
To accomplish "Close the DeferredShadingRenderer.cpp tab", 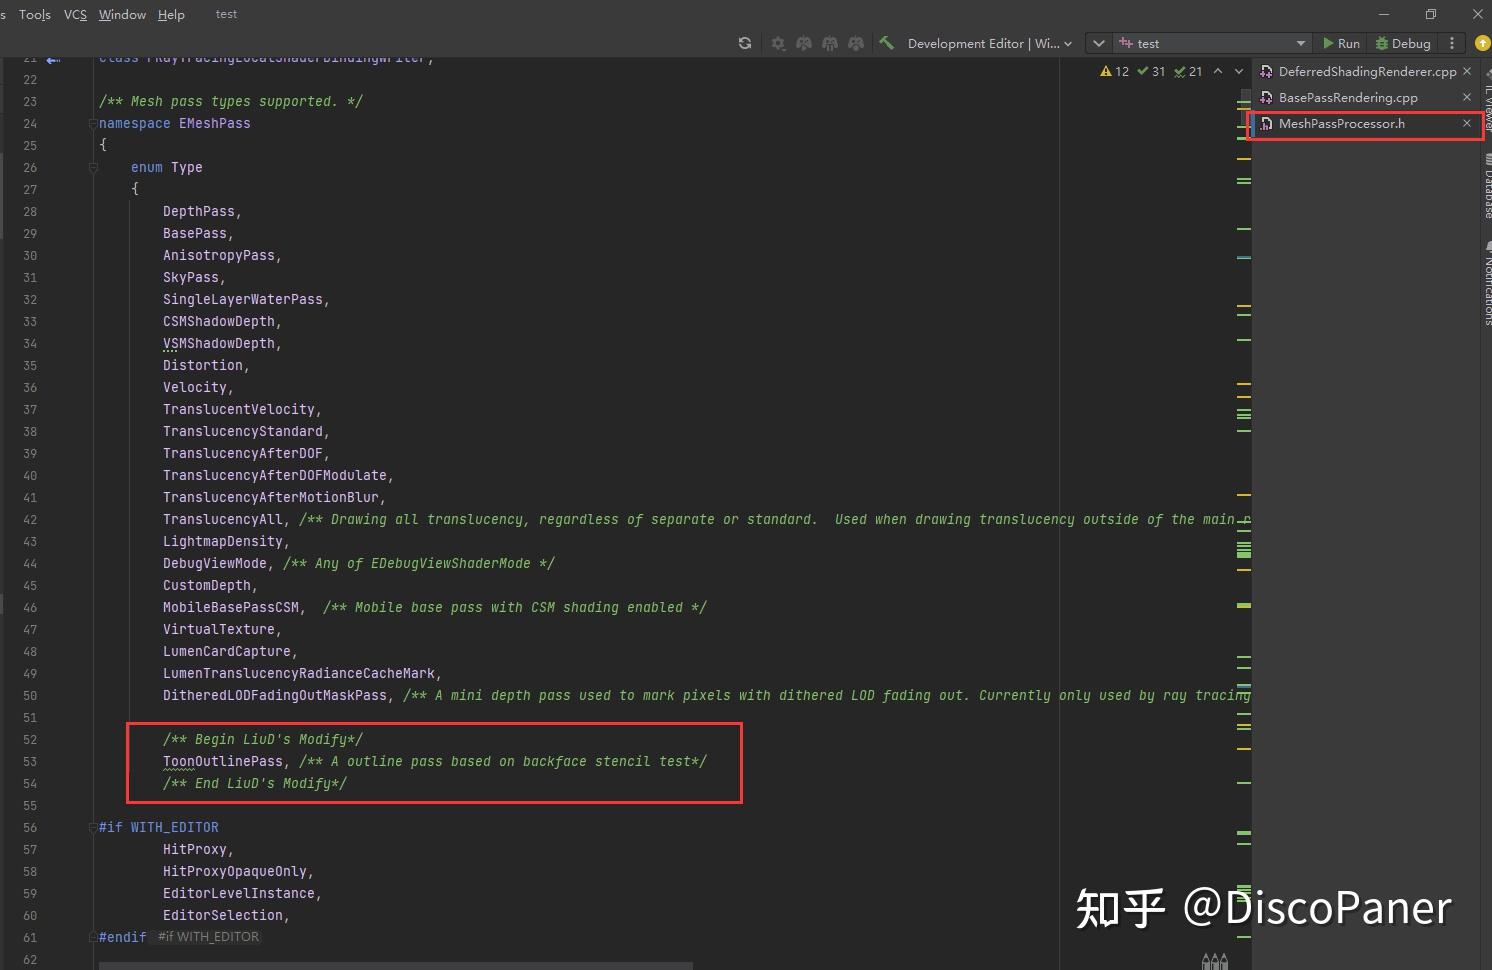I will point(1467,71).
